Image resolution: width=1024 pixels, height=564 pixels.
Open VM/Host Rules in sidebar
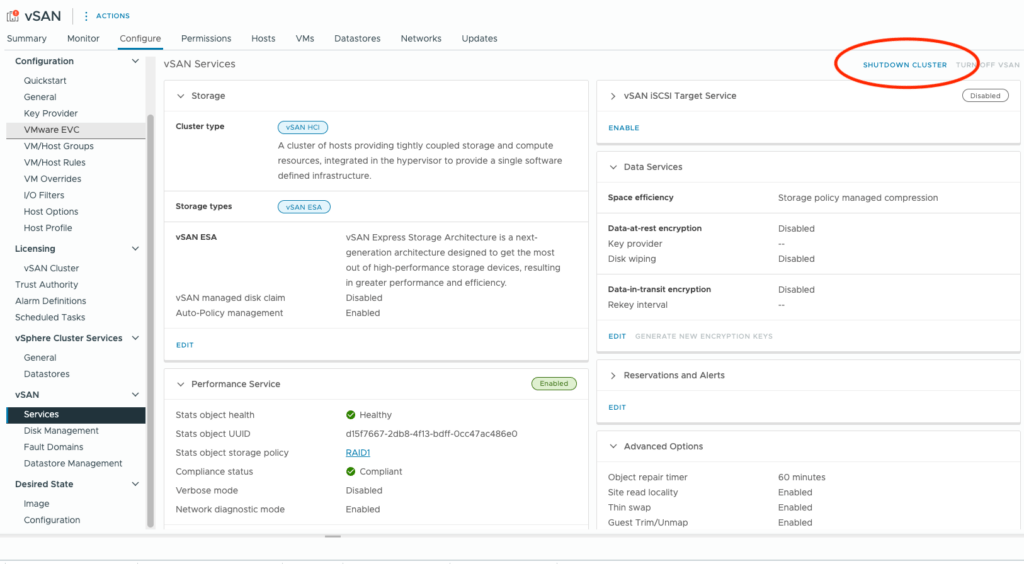(x=54, y=162)
